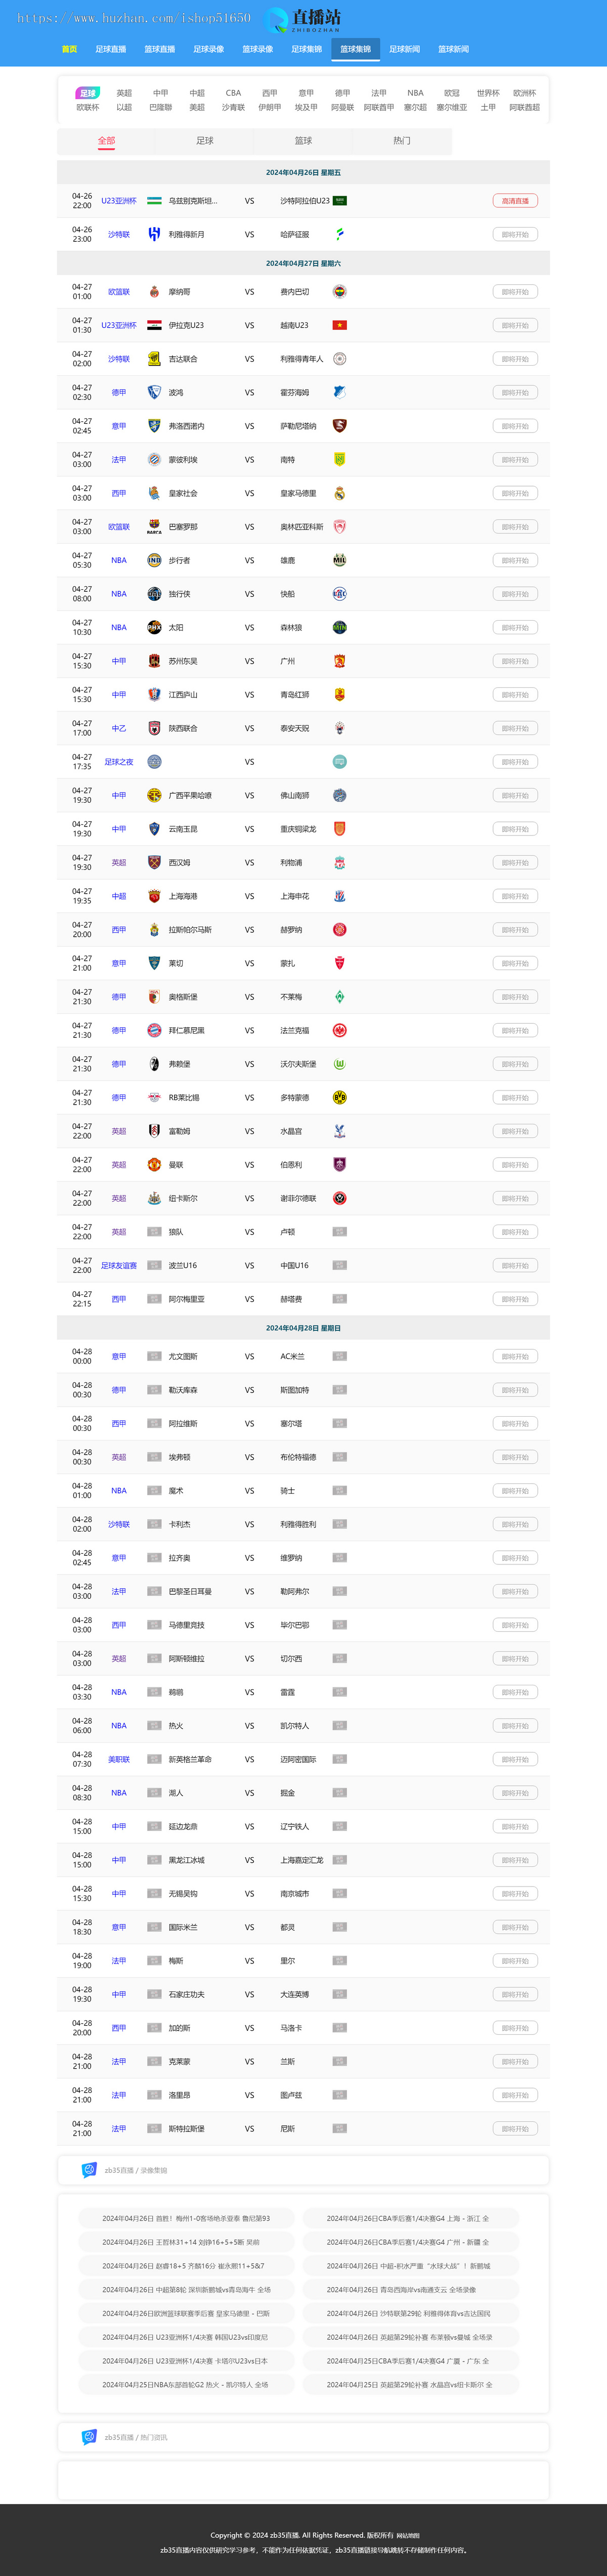Click the 国际米兰 team name

(183, 1927)
